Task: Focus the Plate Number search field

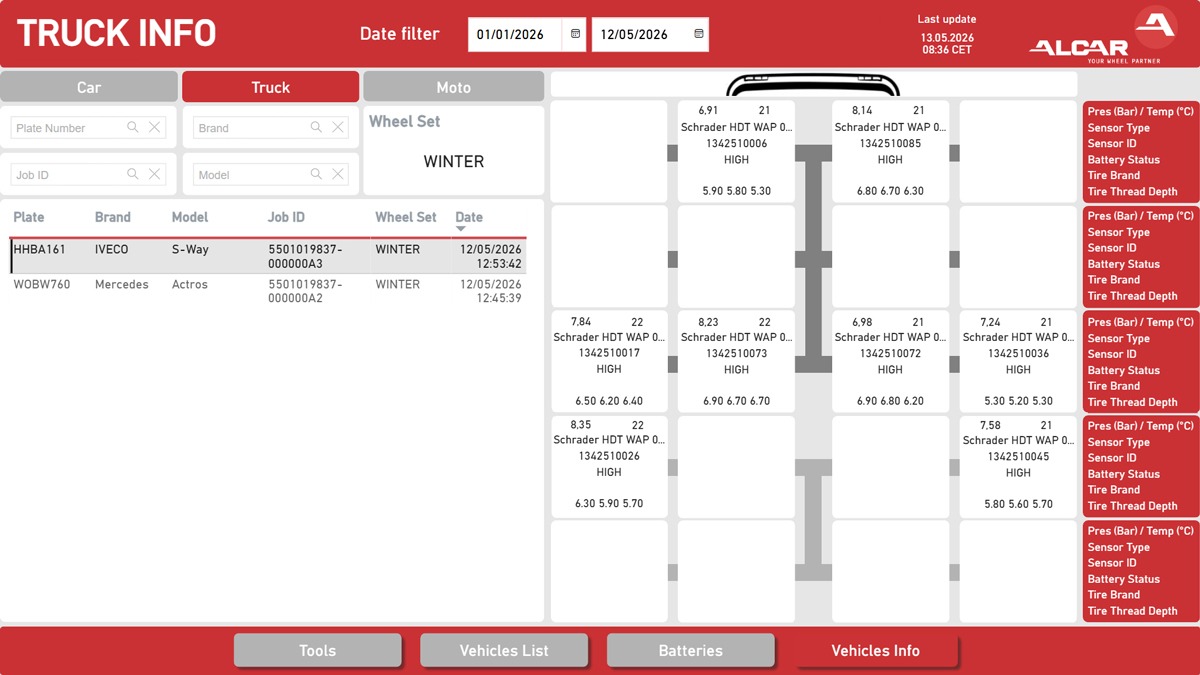Action: click(87, 127)
